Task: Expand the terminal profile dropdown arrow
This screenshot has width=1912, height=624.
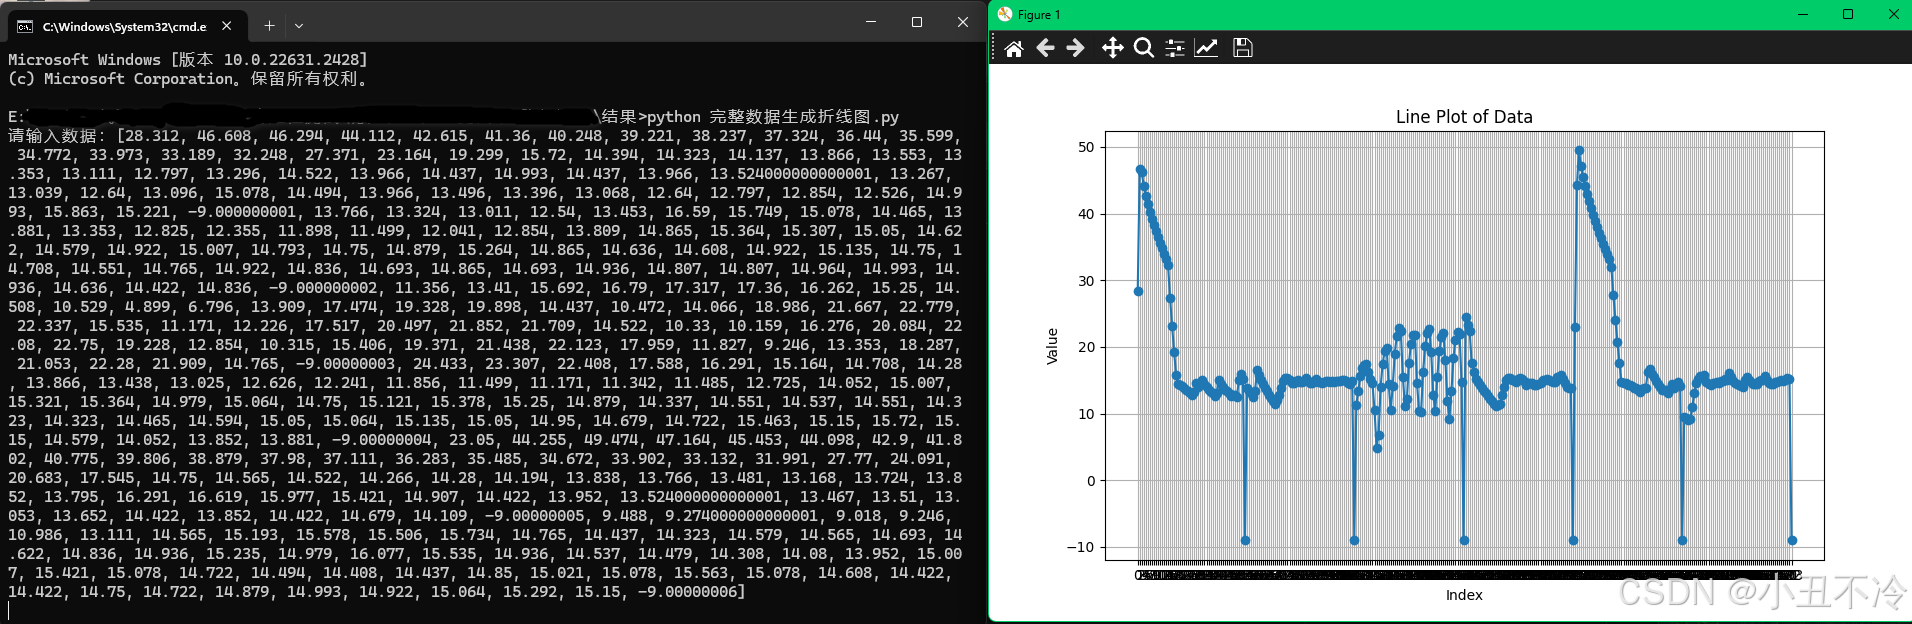Action: point(299,26)
